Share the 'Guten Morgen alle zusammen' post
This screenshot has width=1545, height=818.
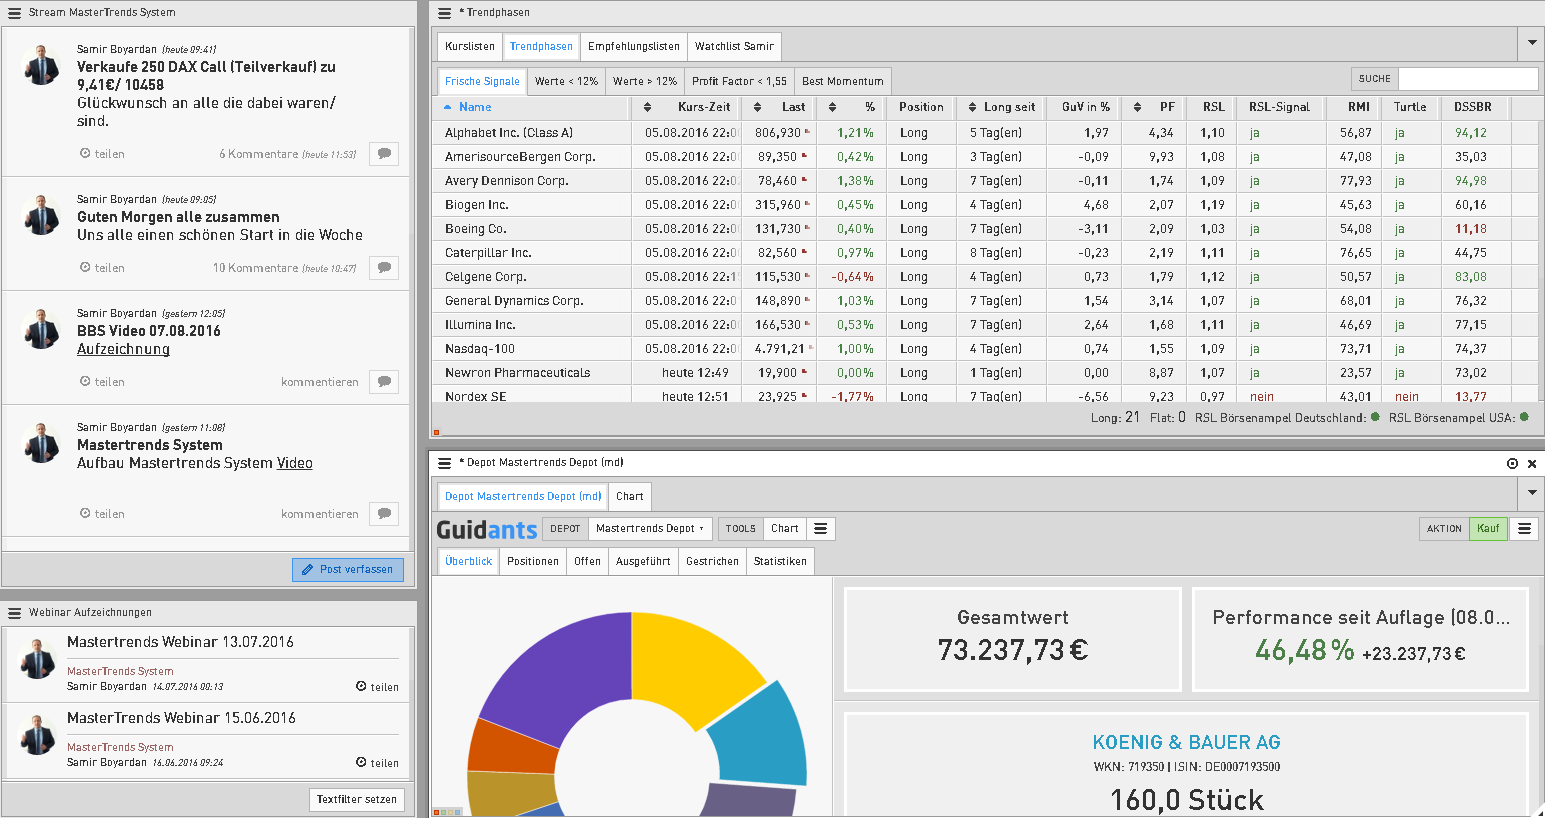pos(102,267)
